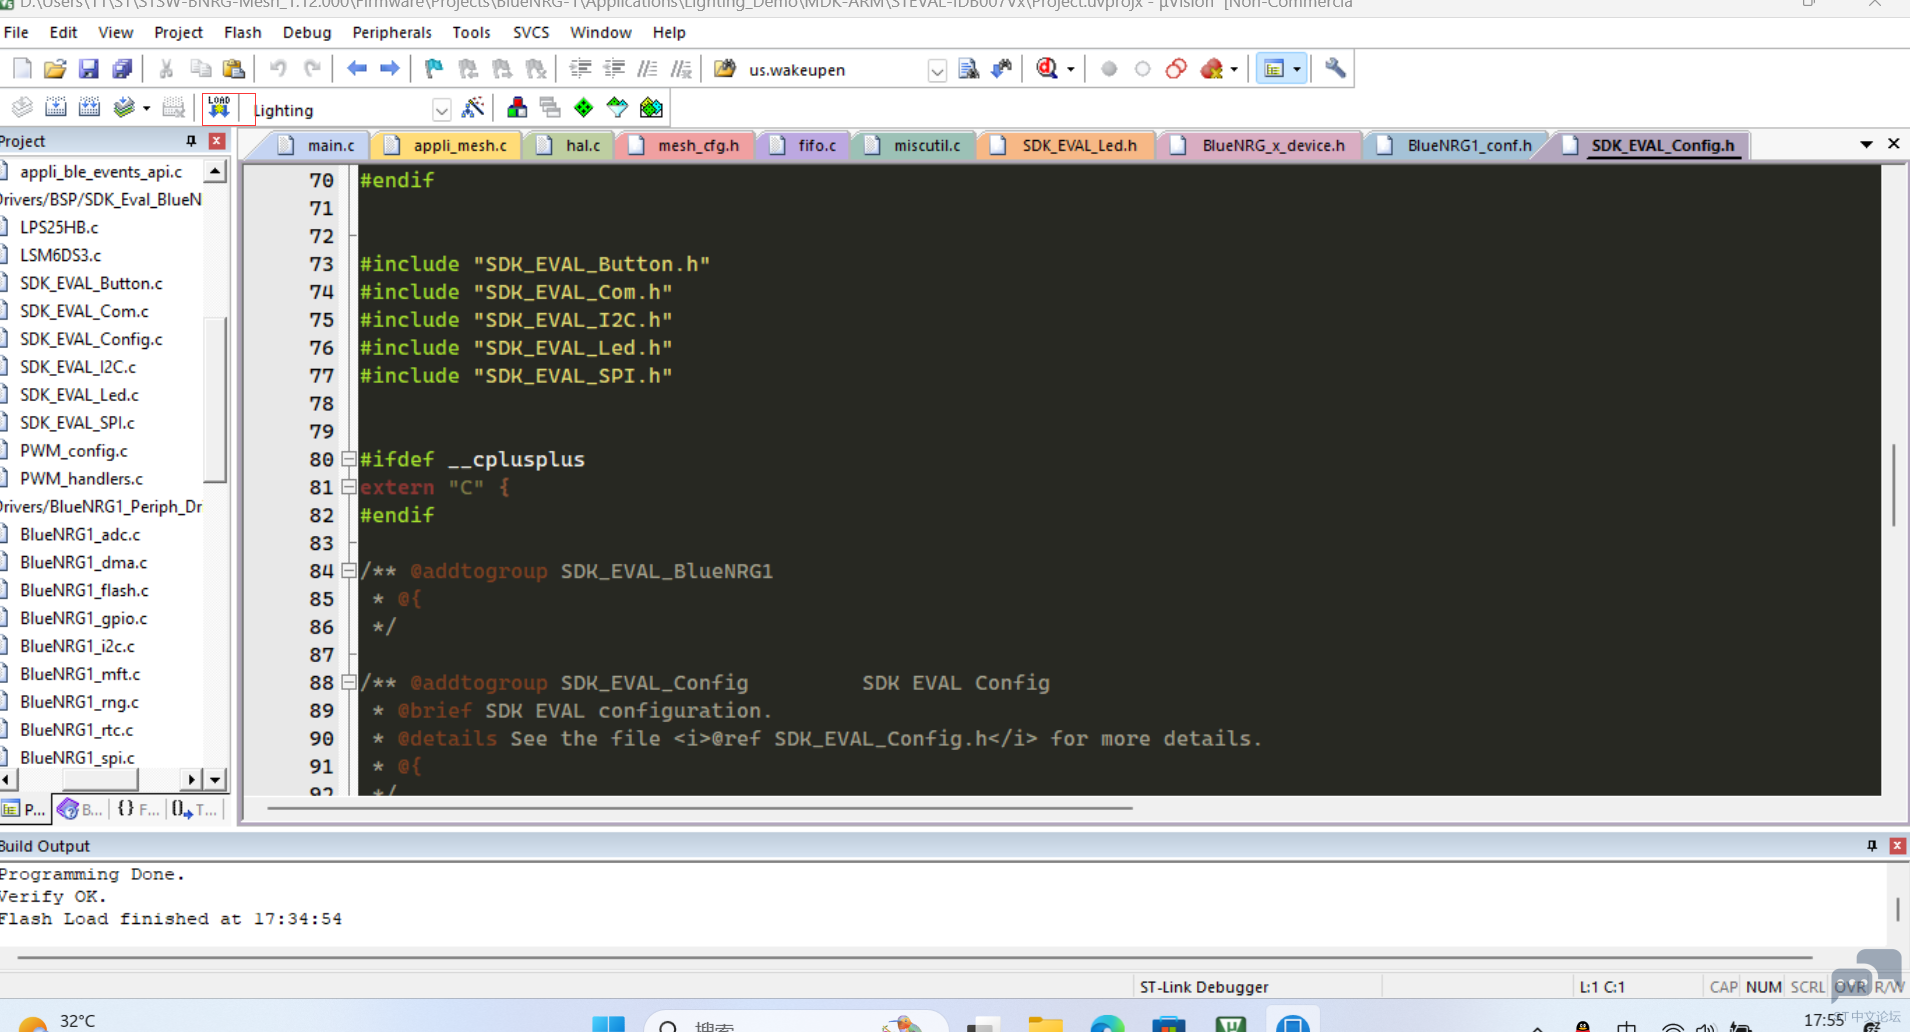Click the Paste clipboard icon
This screenshot has width=1910, height=1032.
pos(234,69)
